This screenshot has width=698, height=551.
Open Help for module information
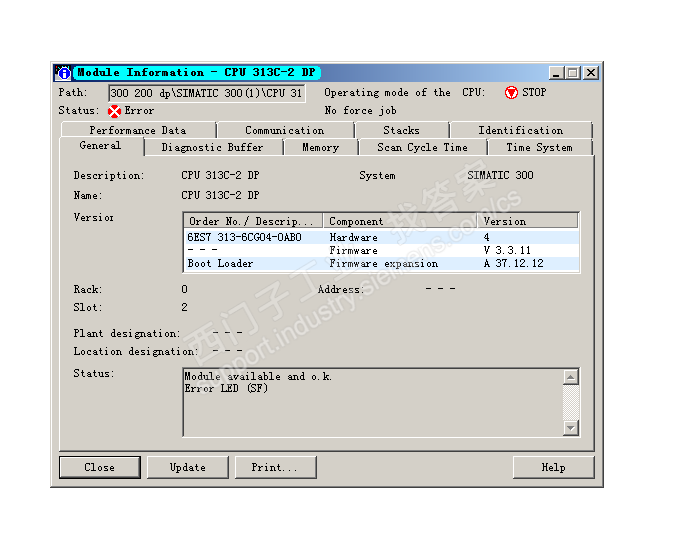coord(553,467)
